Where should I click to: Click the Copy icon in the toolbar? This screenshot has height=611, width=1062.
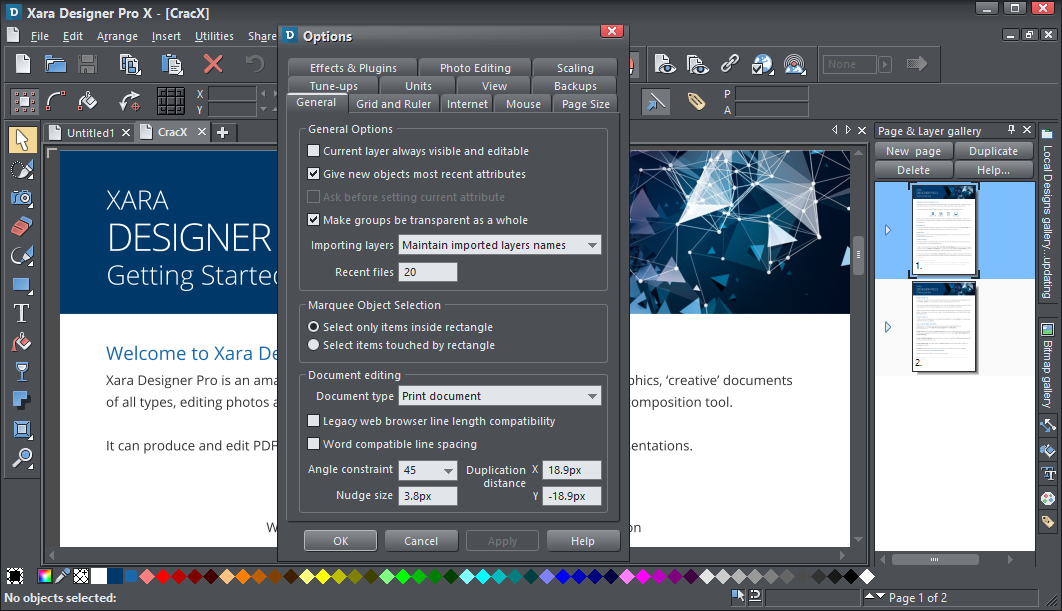(129, 64)
